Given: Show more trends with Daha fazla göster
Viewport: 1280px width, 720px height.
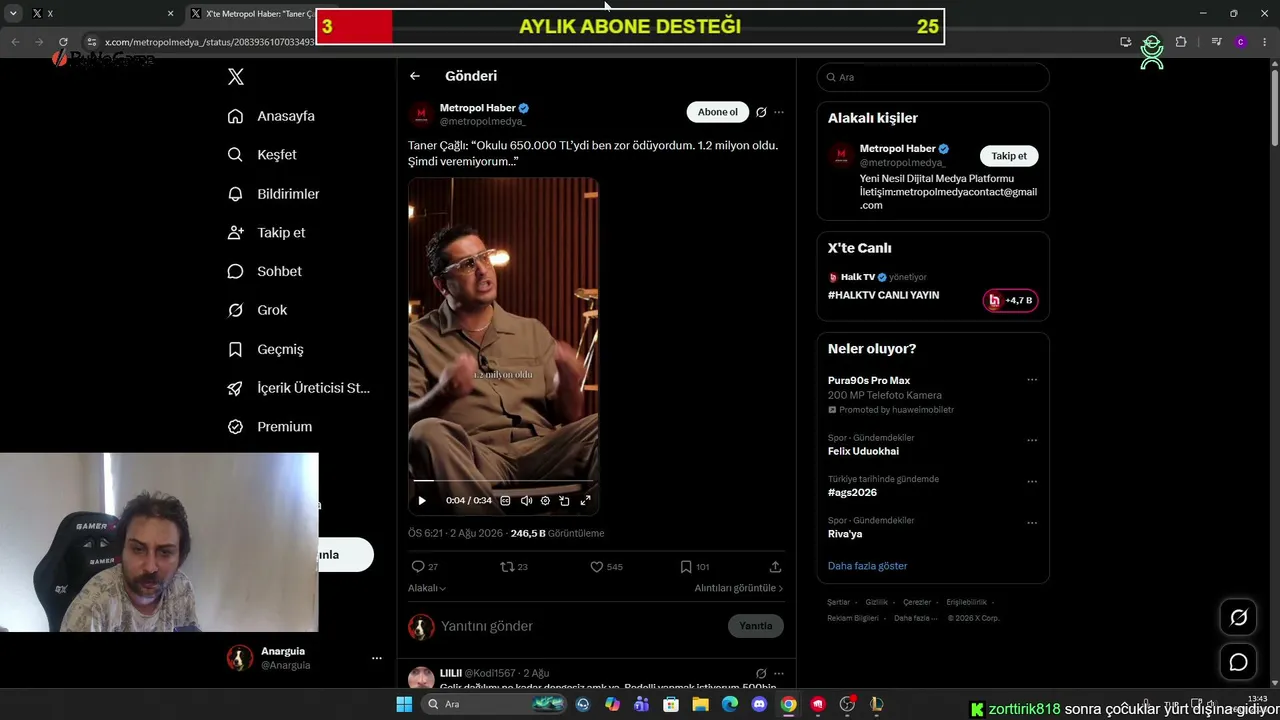Looking at the screenshot, I should click(x=867, y=566).
